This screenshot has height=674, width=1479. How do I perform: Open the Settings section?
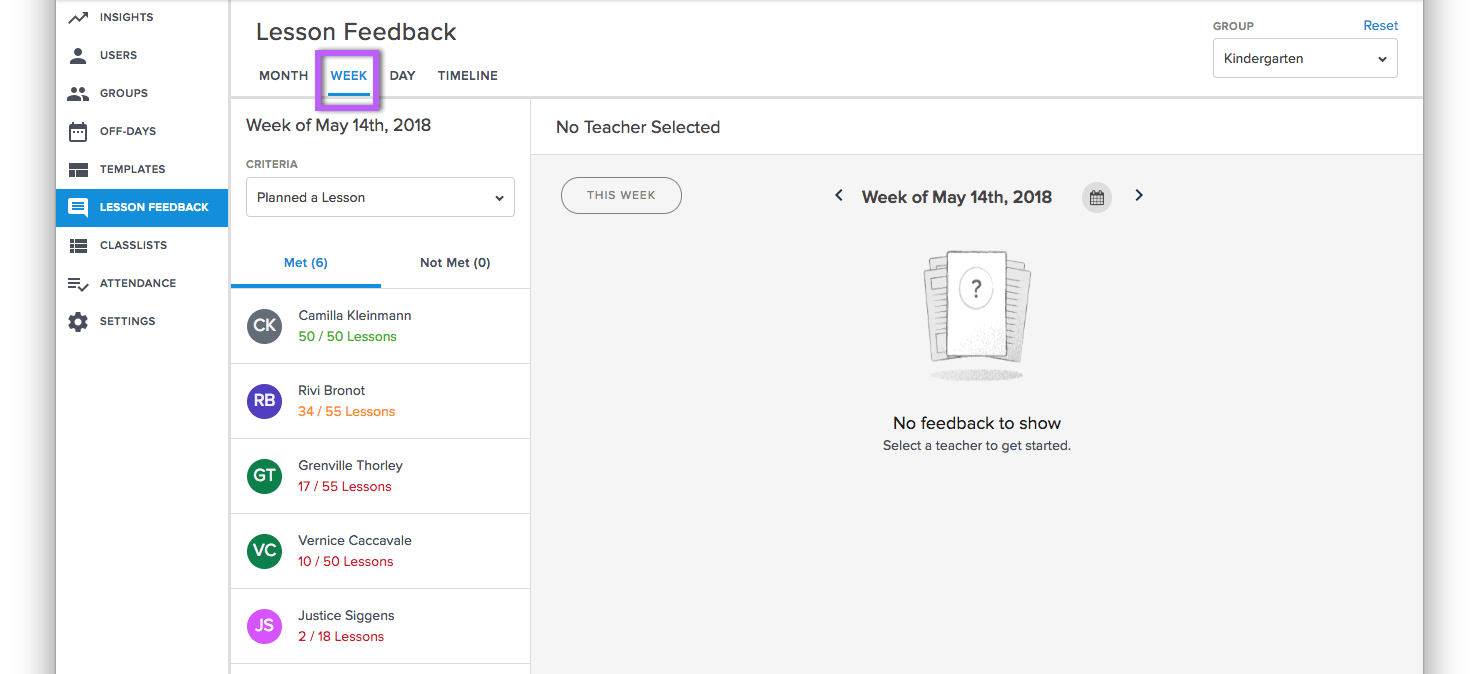[x=142, y=321]
